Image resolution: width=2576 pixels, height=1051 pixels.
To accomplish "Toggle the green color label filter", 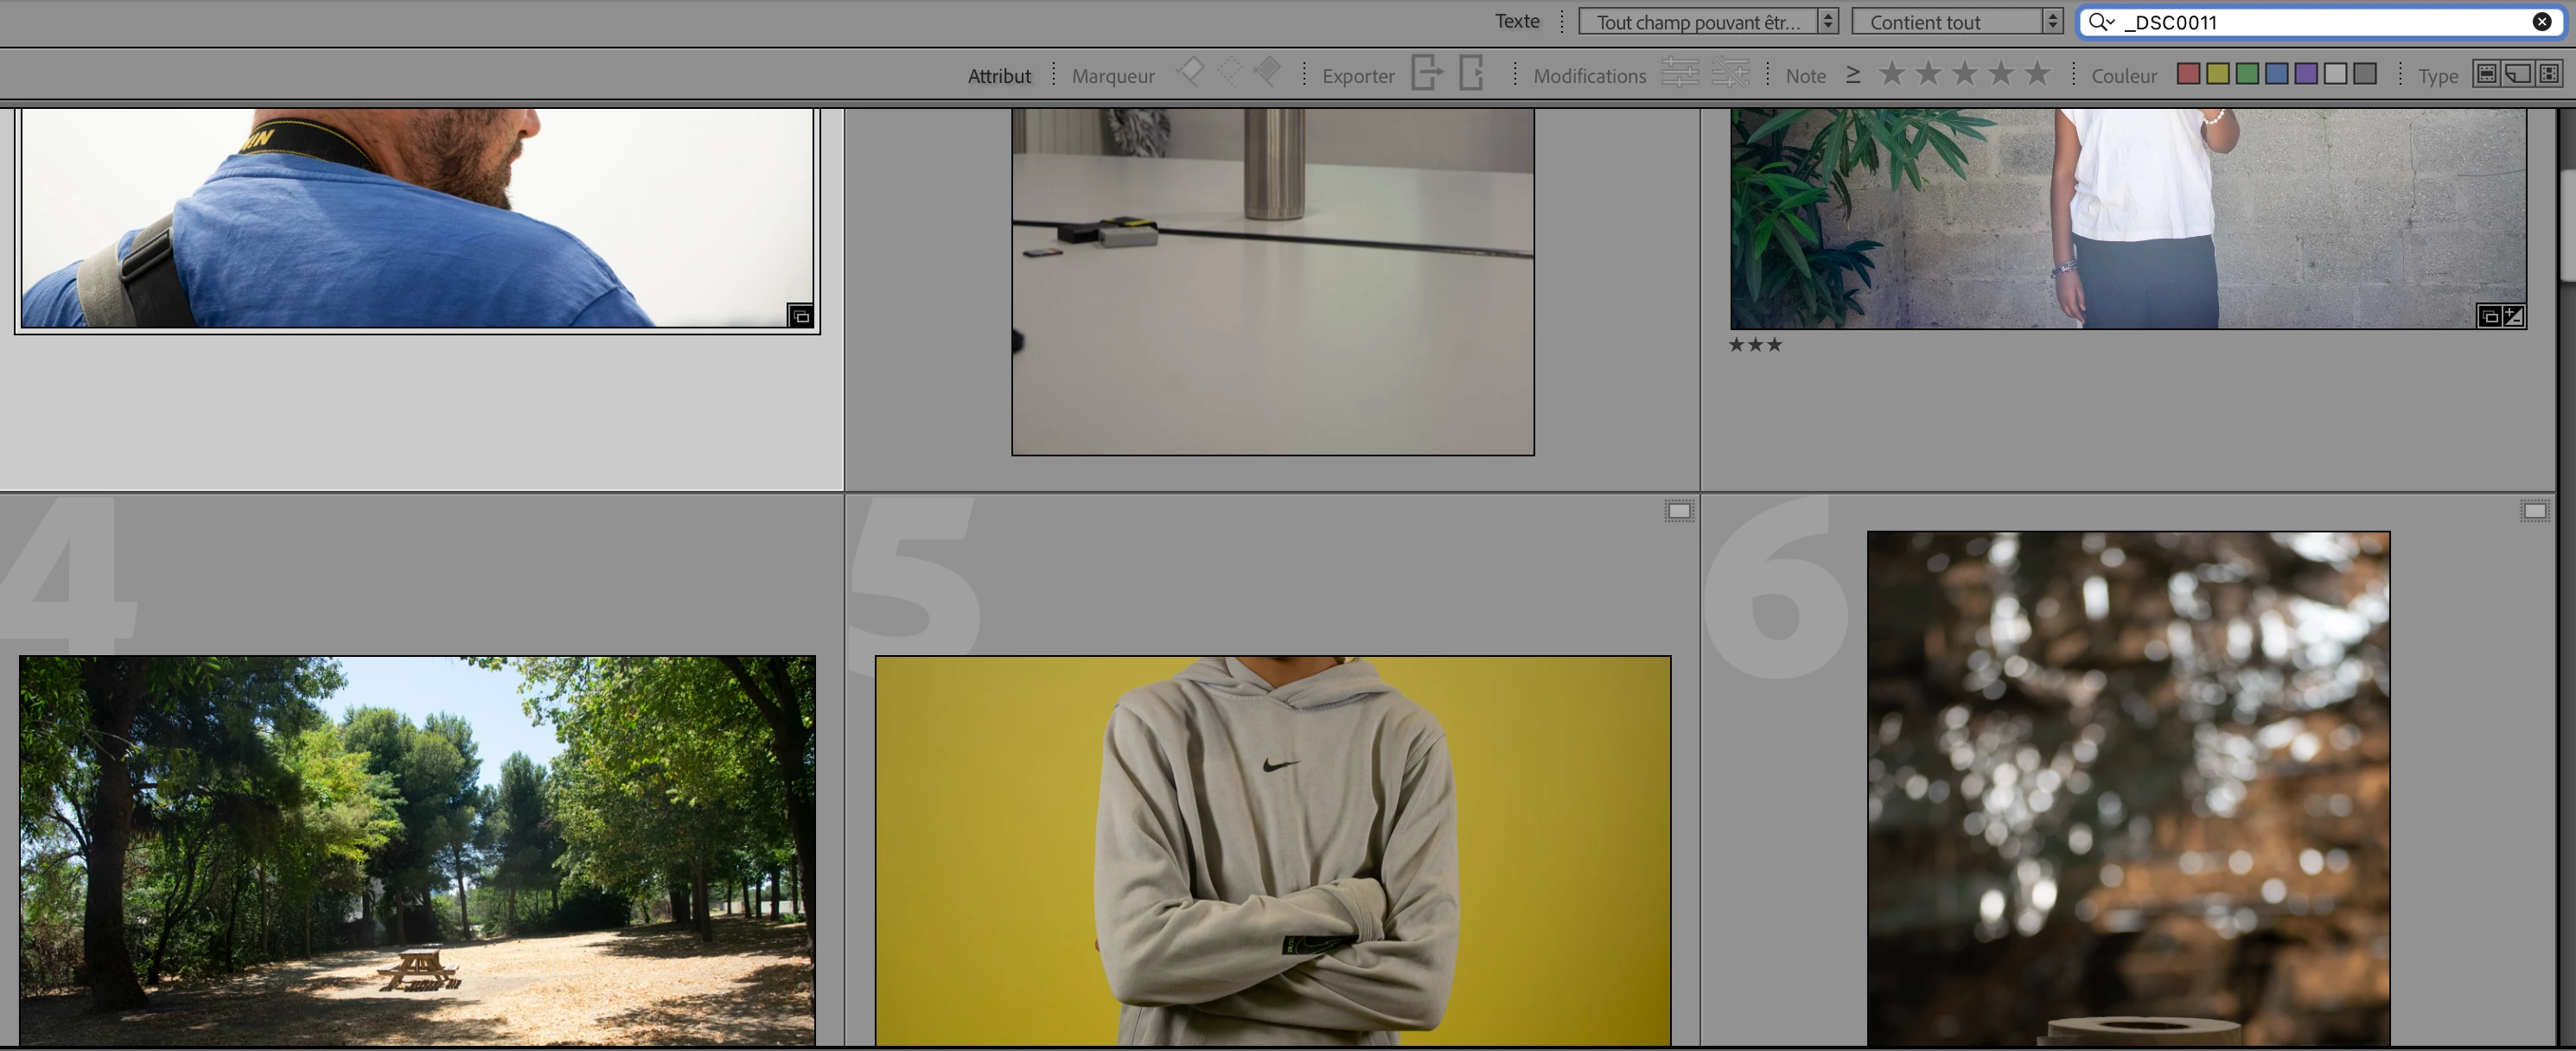I will point(2247,74).
